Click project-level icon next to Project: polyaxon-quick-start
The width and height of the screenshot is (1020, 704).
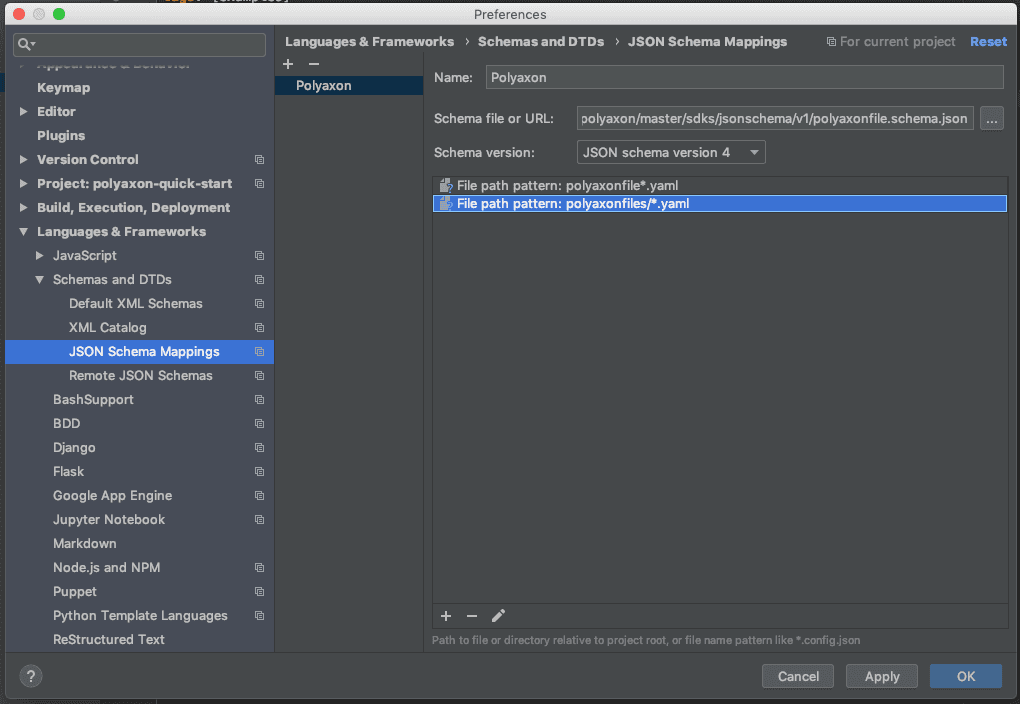click(x=260, y=183)
